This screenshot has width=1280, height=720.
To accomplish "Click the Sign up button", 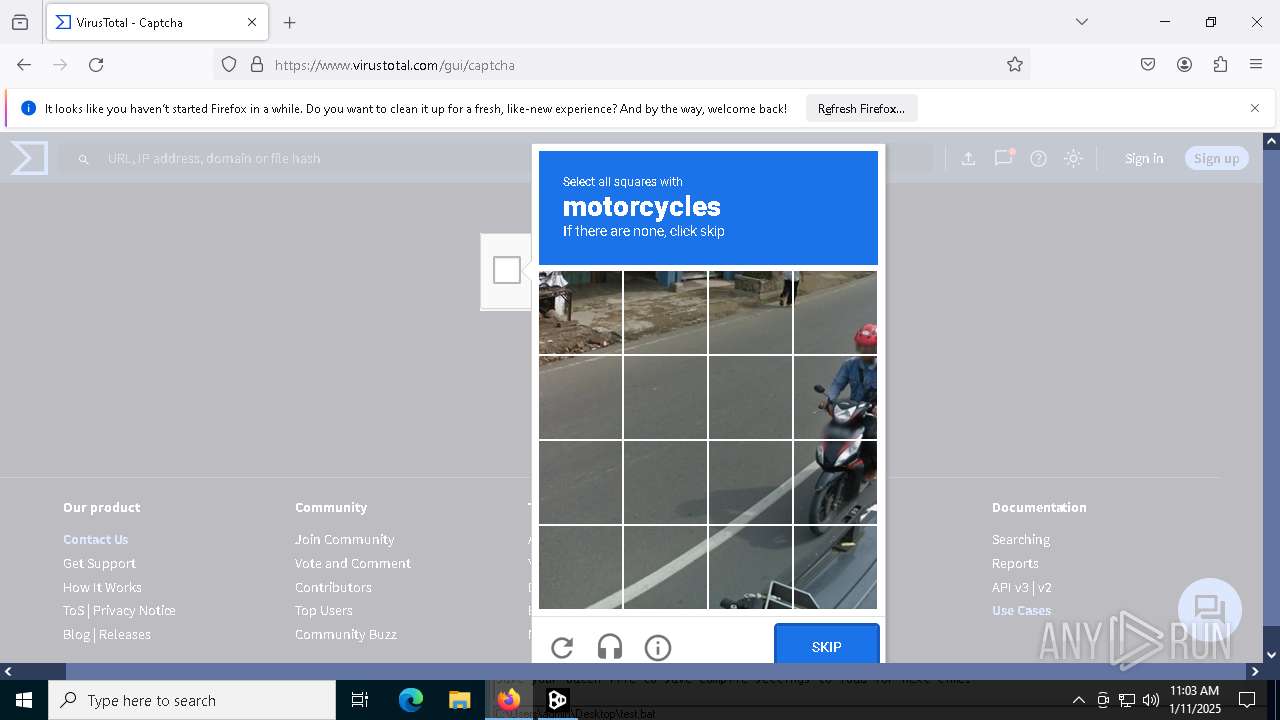I will click(1216, 158).
